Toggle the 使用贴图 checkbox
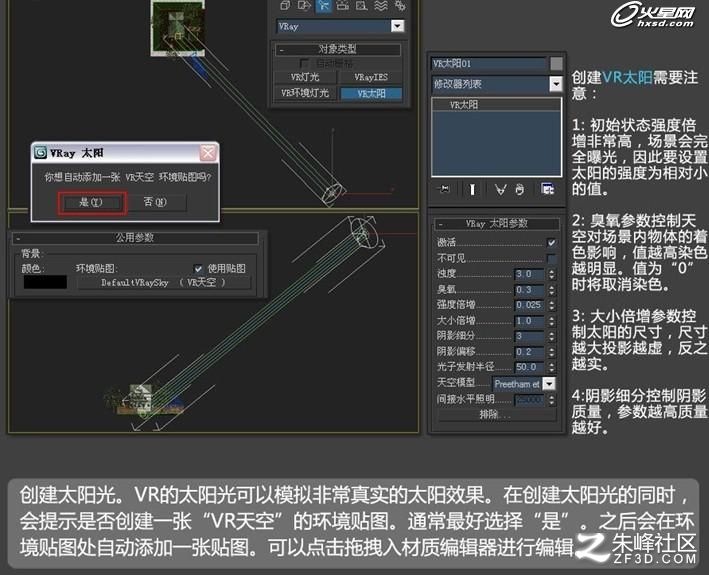Screen dimensions: 709x575 198,269
